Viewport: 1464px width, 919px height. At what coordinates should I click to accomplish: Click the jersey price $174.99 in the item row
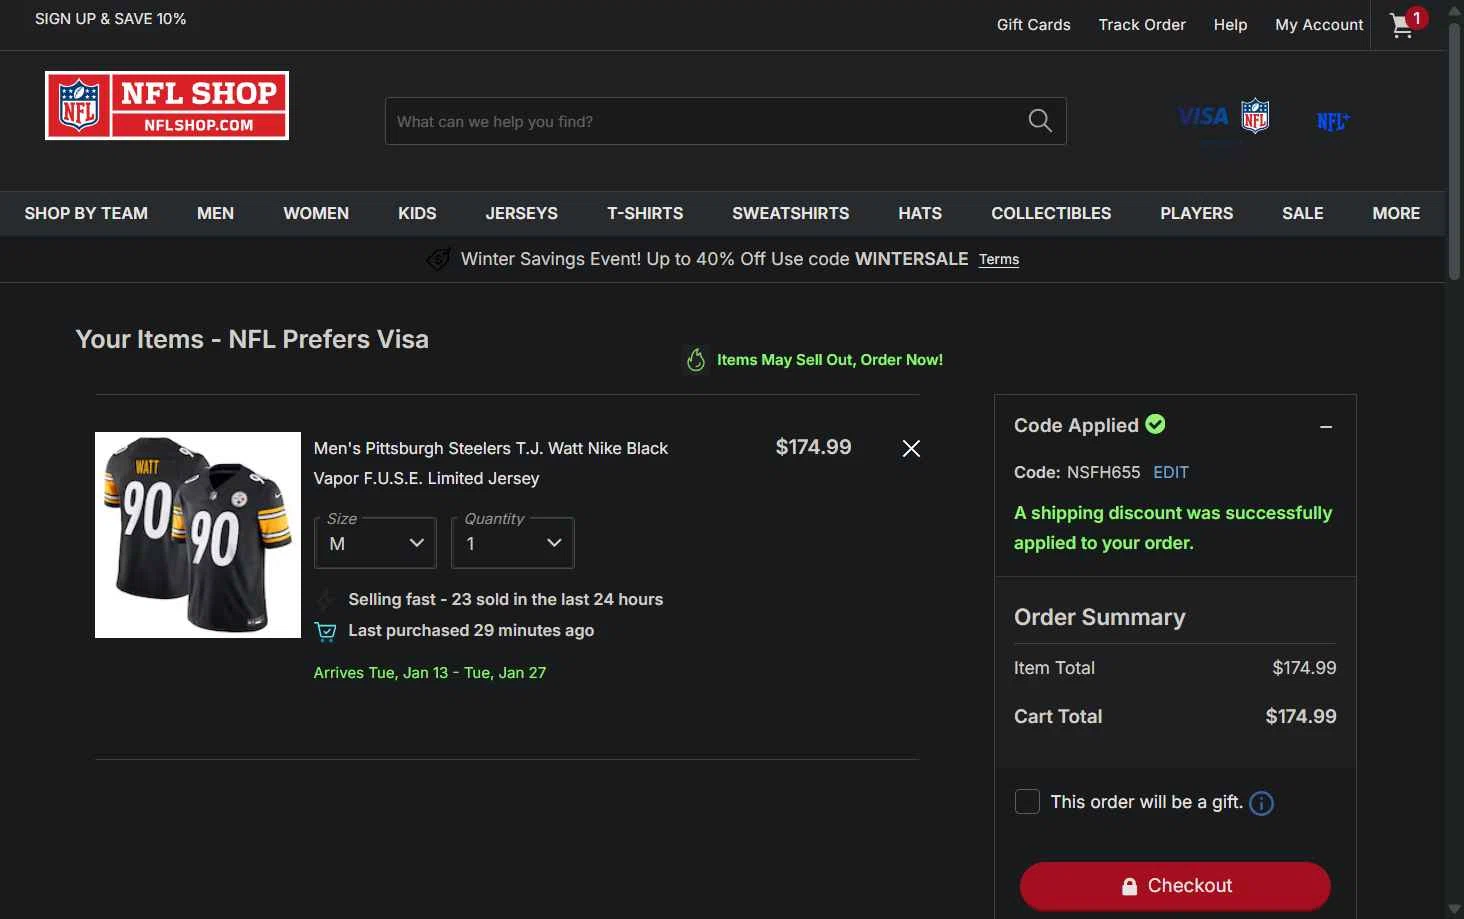813,447
